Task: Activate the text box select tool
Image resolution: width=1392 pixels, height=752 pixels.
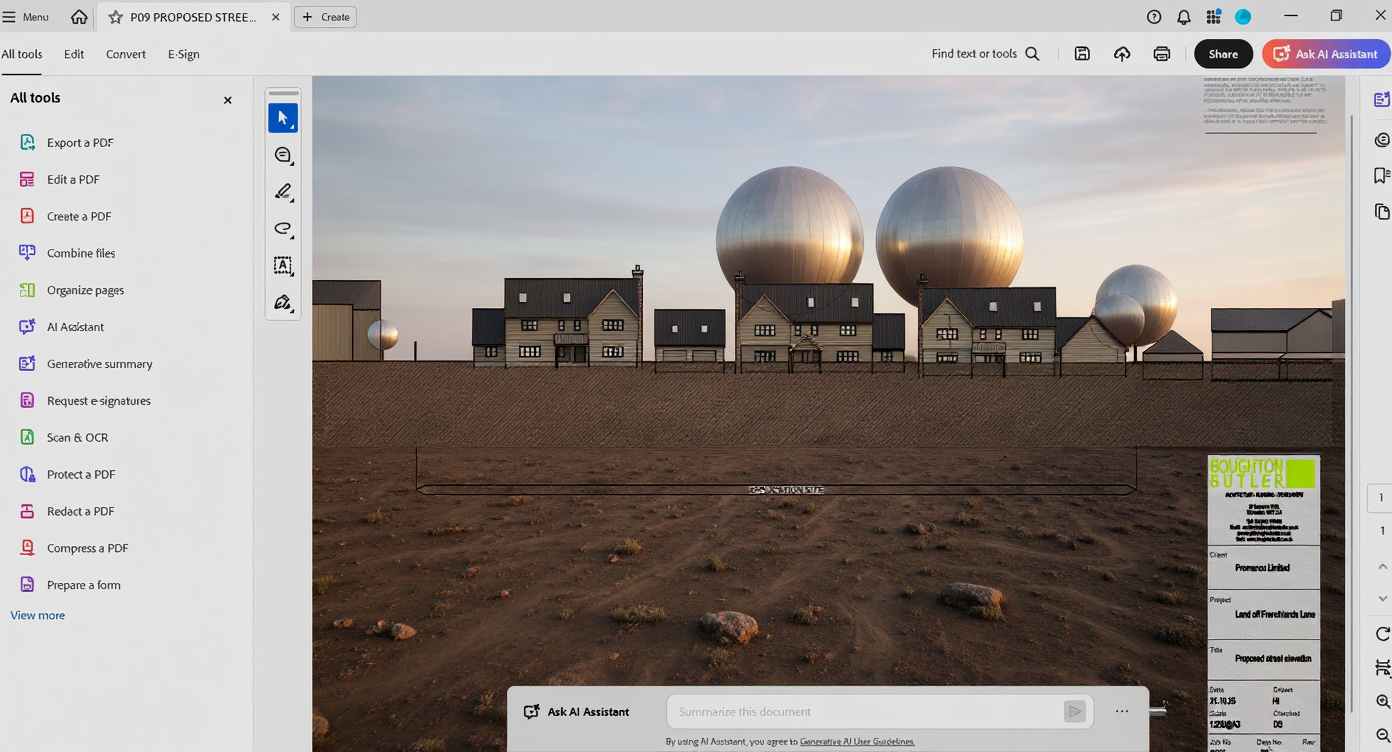Action: 283,266
